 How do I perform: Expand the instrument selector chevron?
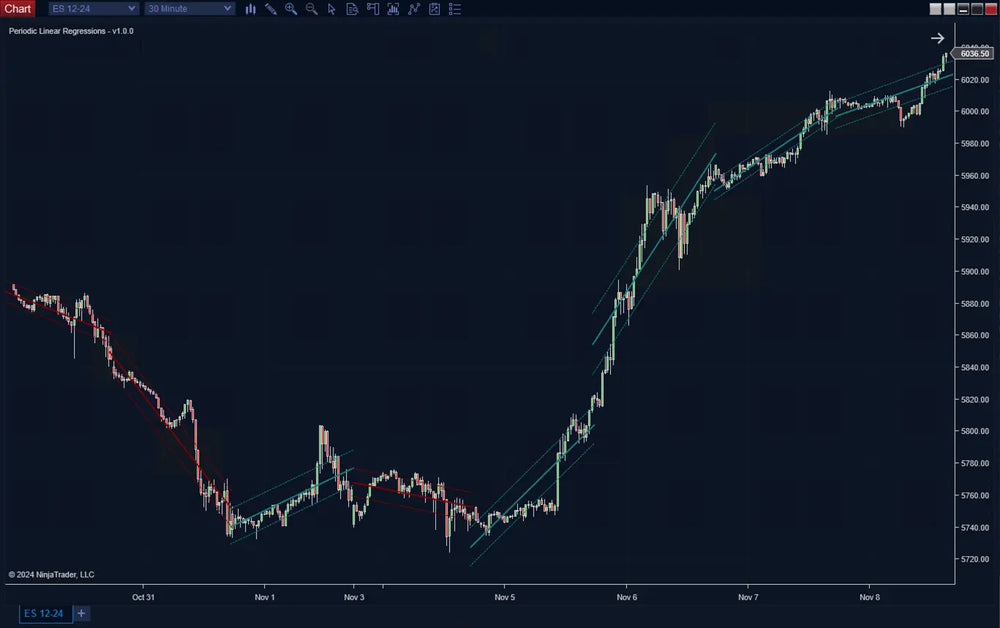click(x=133, y=8)
